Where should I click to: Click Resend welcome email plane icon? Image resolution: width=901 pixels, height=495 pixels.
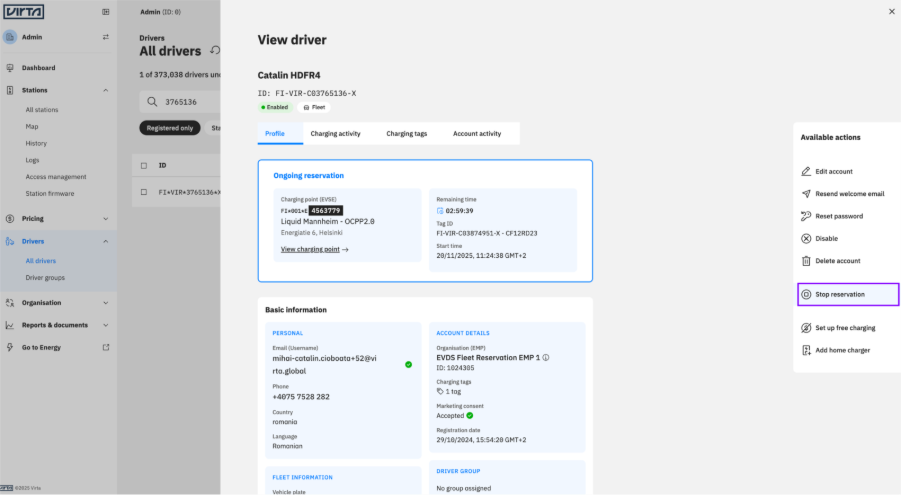tap(806, 194)
